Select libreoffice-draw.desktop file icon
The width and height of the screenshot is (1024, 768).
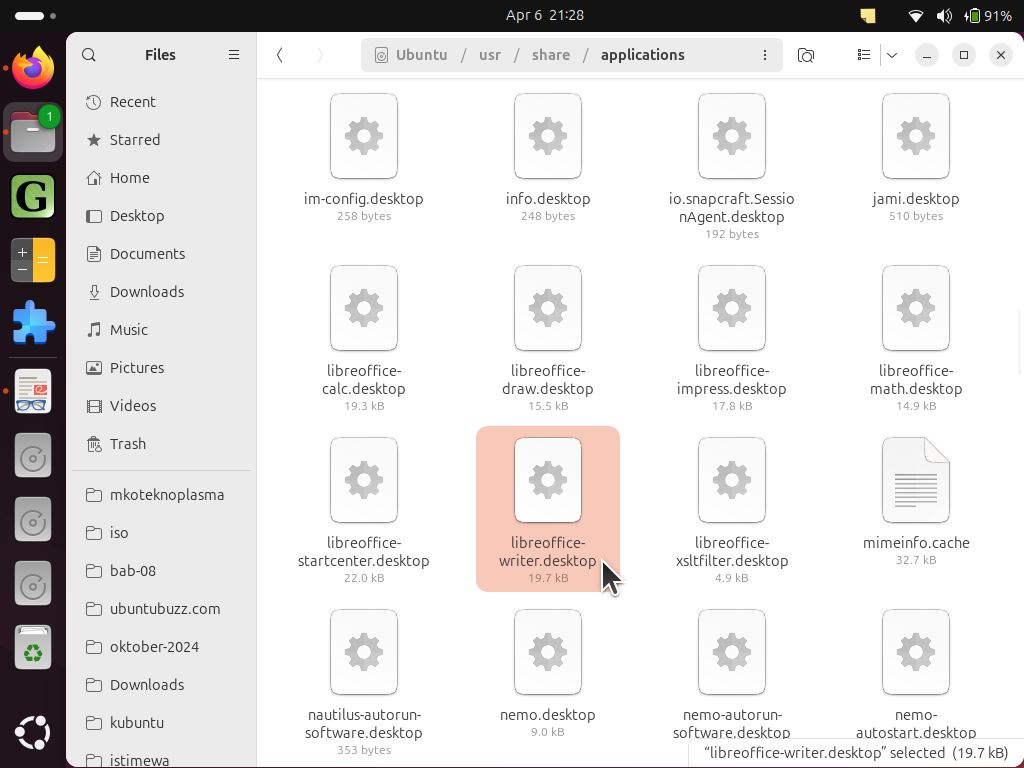pyautogui.click(x=548, y=308)
